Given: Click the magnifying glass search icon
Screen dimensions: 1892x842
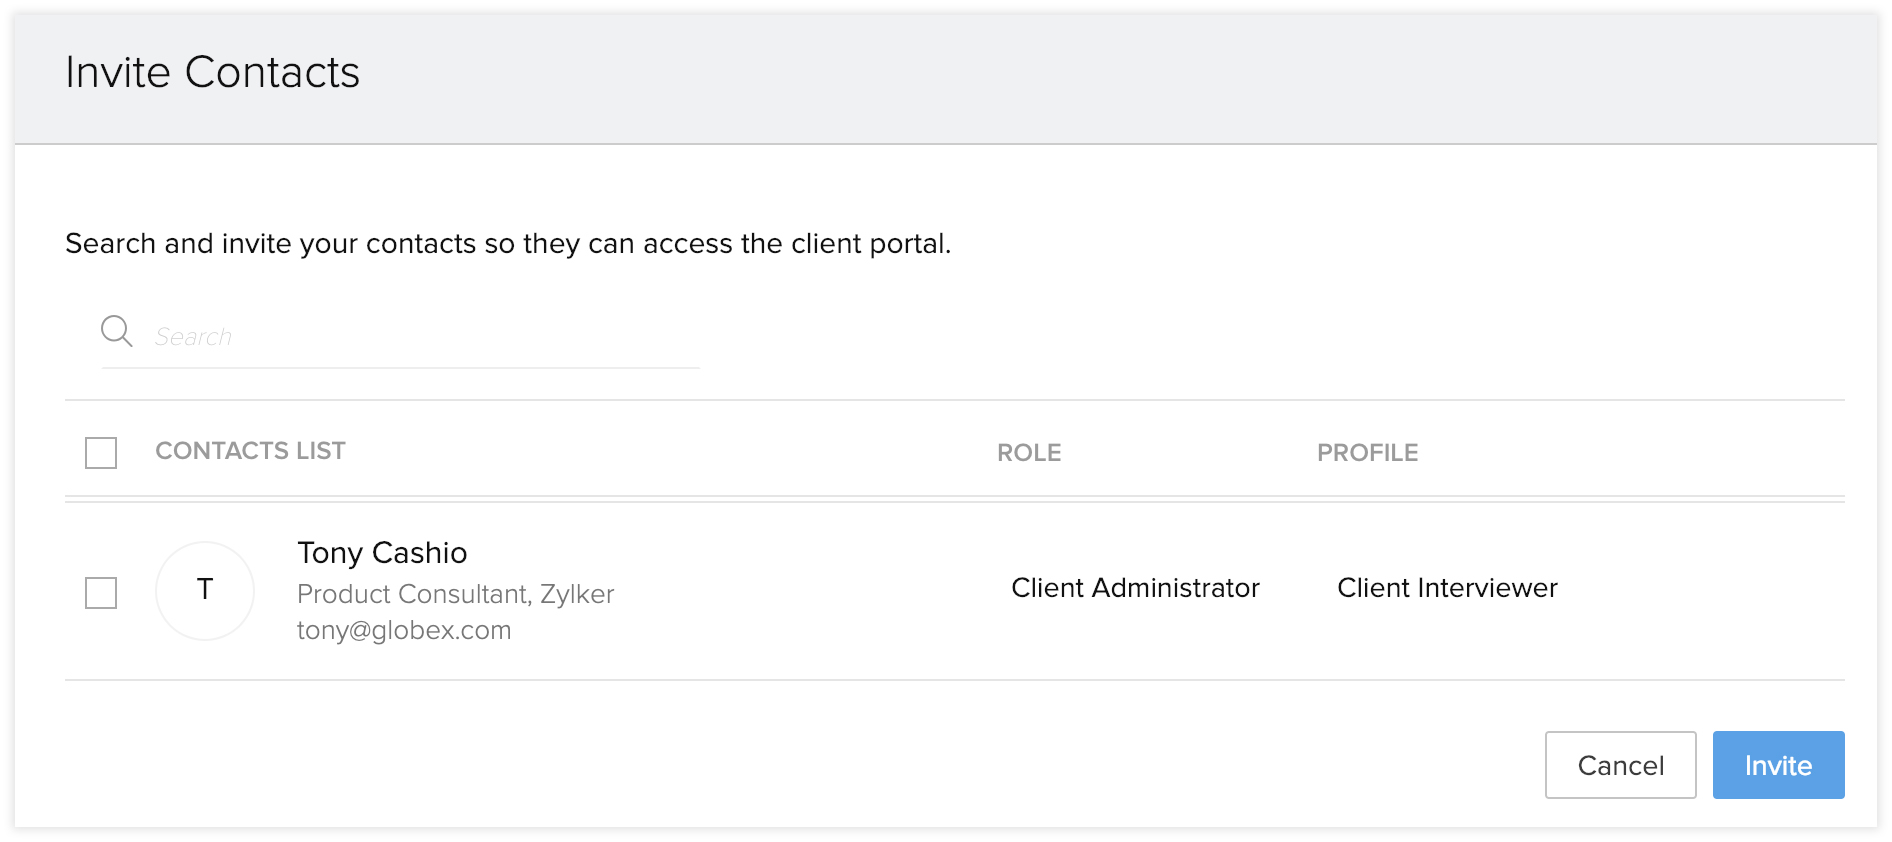Looking at the screenshot, I should point(116,331).
